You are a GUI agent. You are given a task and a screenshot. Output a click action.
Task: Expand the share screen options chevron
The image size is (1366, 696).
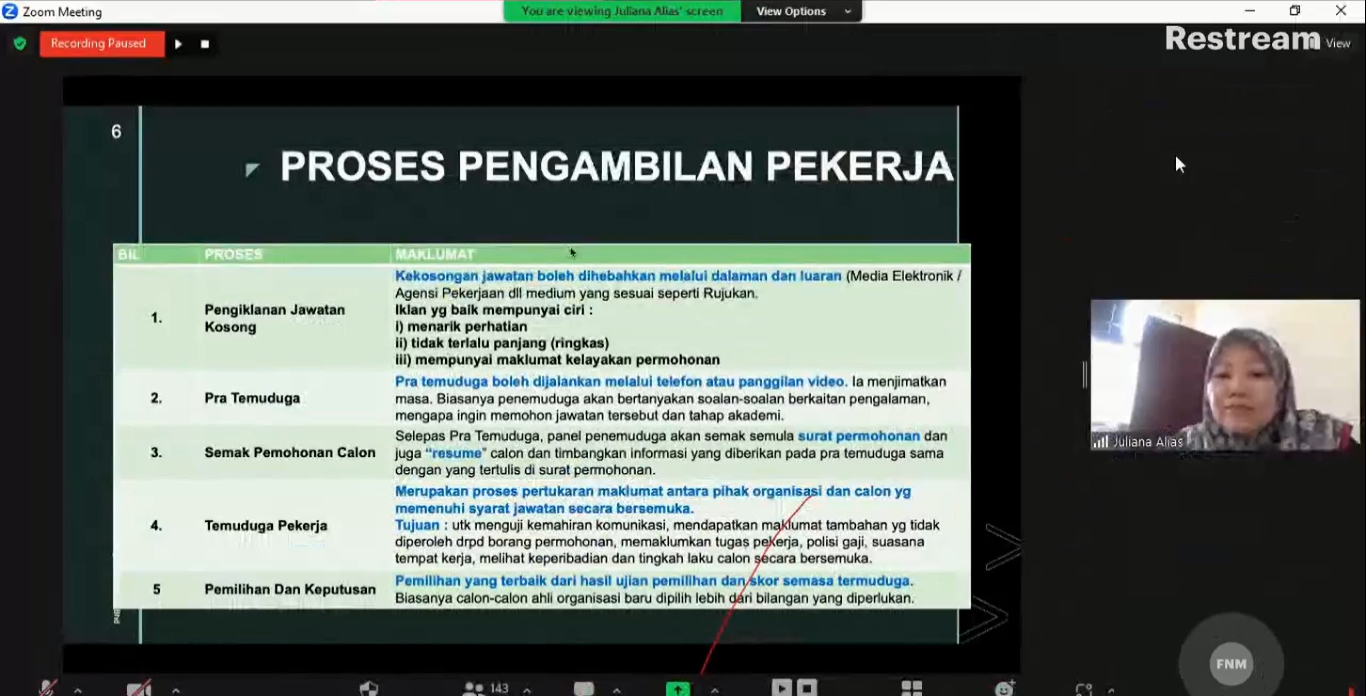coord(714,689)
